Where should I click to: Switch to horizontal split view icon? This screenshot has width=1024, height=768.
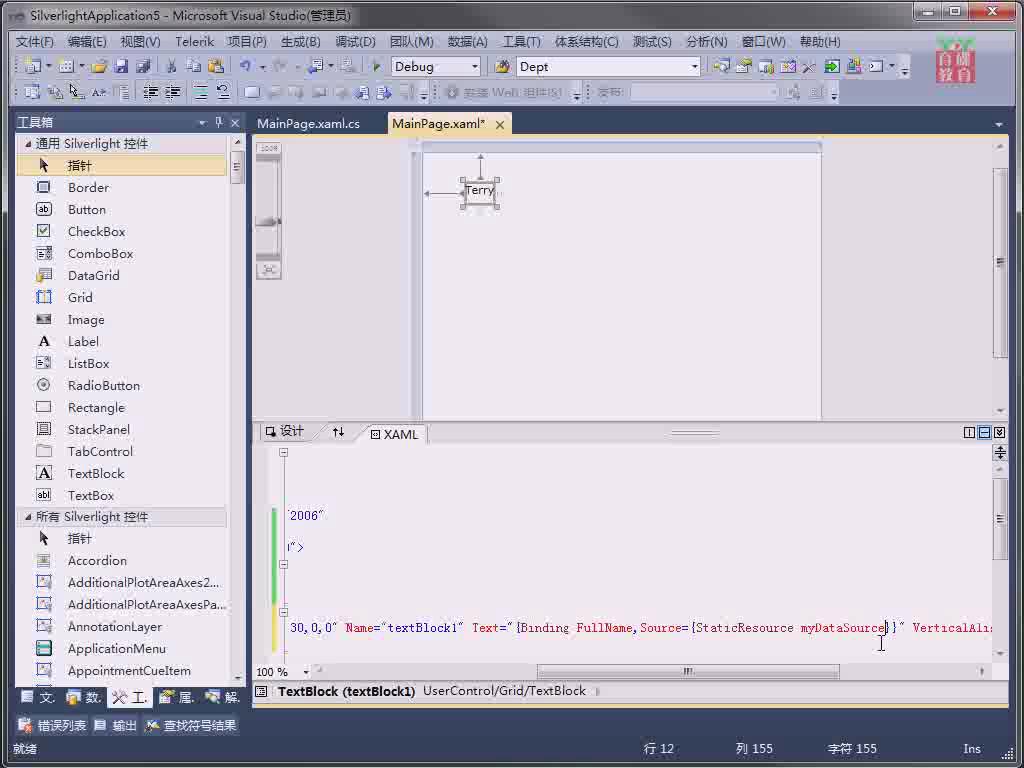[x=984, y=432]
